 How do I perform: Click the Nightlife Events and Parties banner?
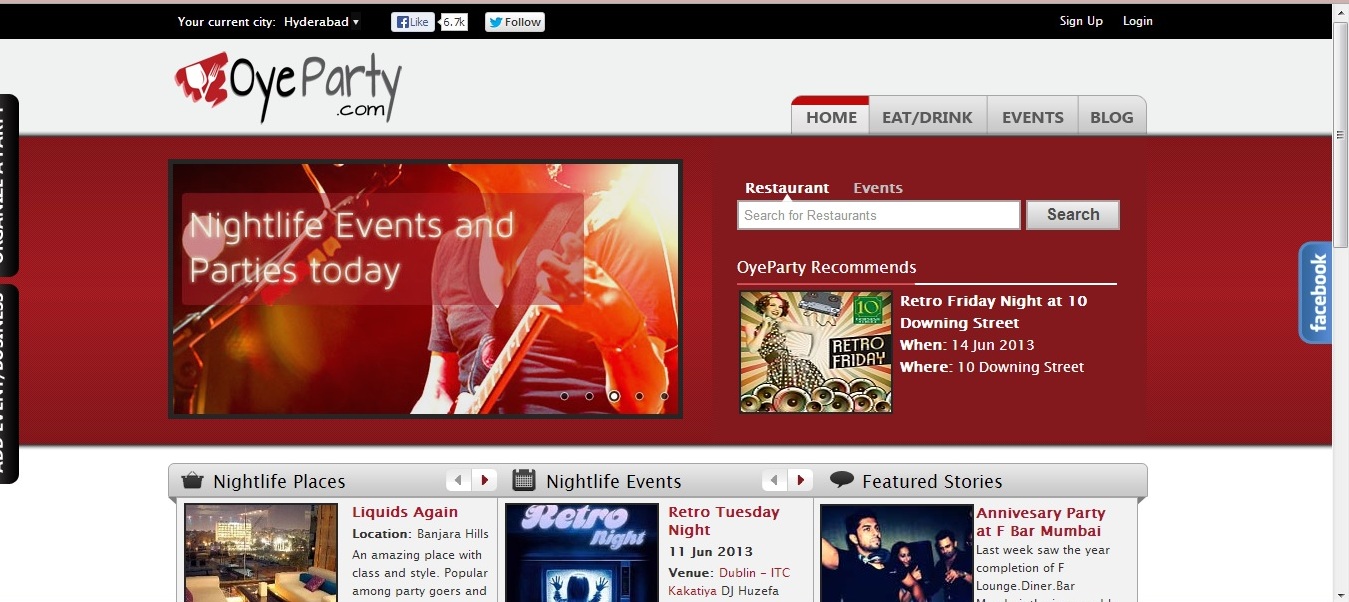[x=426, y=289]
